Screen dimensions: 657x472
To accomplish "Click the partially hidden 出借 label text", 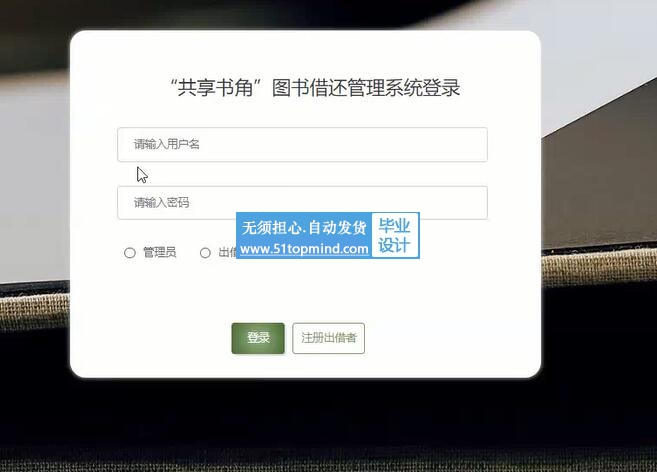I will point(227,252).
